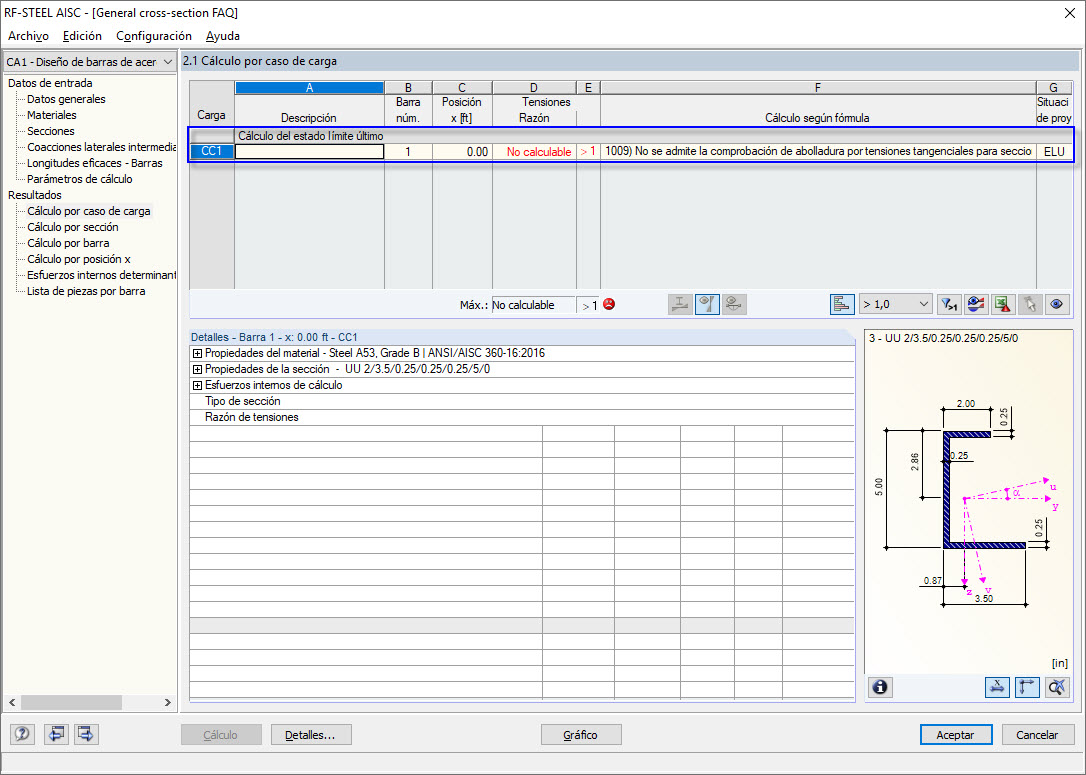Click the Máx. No calculable field
Screen dimensions: 1086x775
coord(533,305)
